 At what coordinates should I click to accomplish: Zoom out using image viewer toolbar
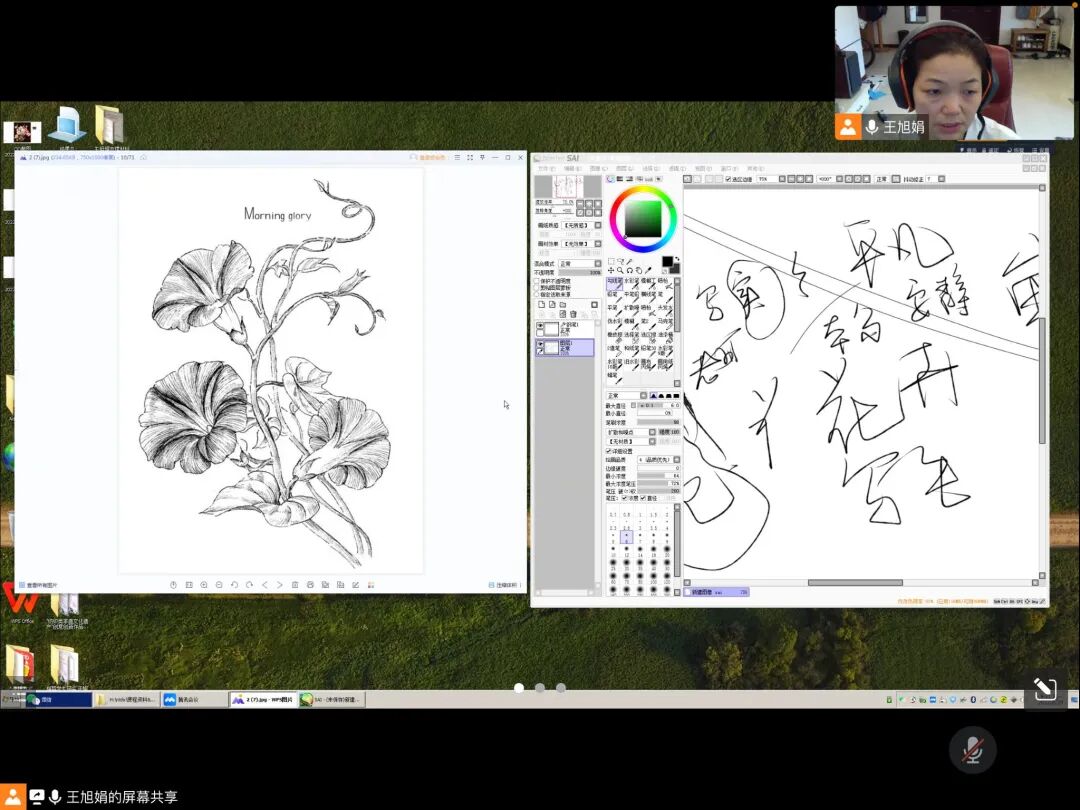click(219, 585)
